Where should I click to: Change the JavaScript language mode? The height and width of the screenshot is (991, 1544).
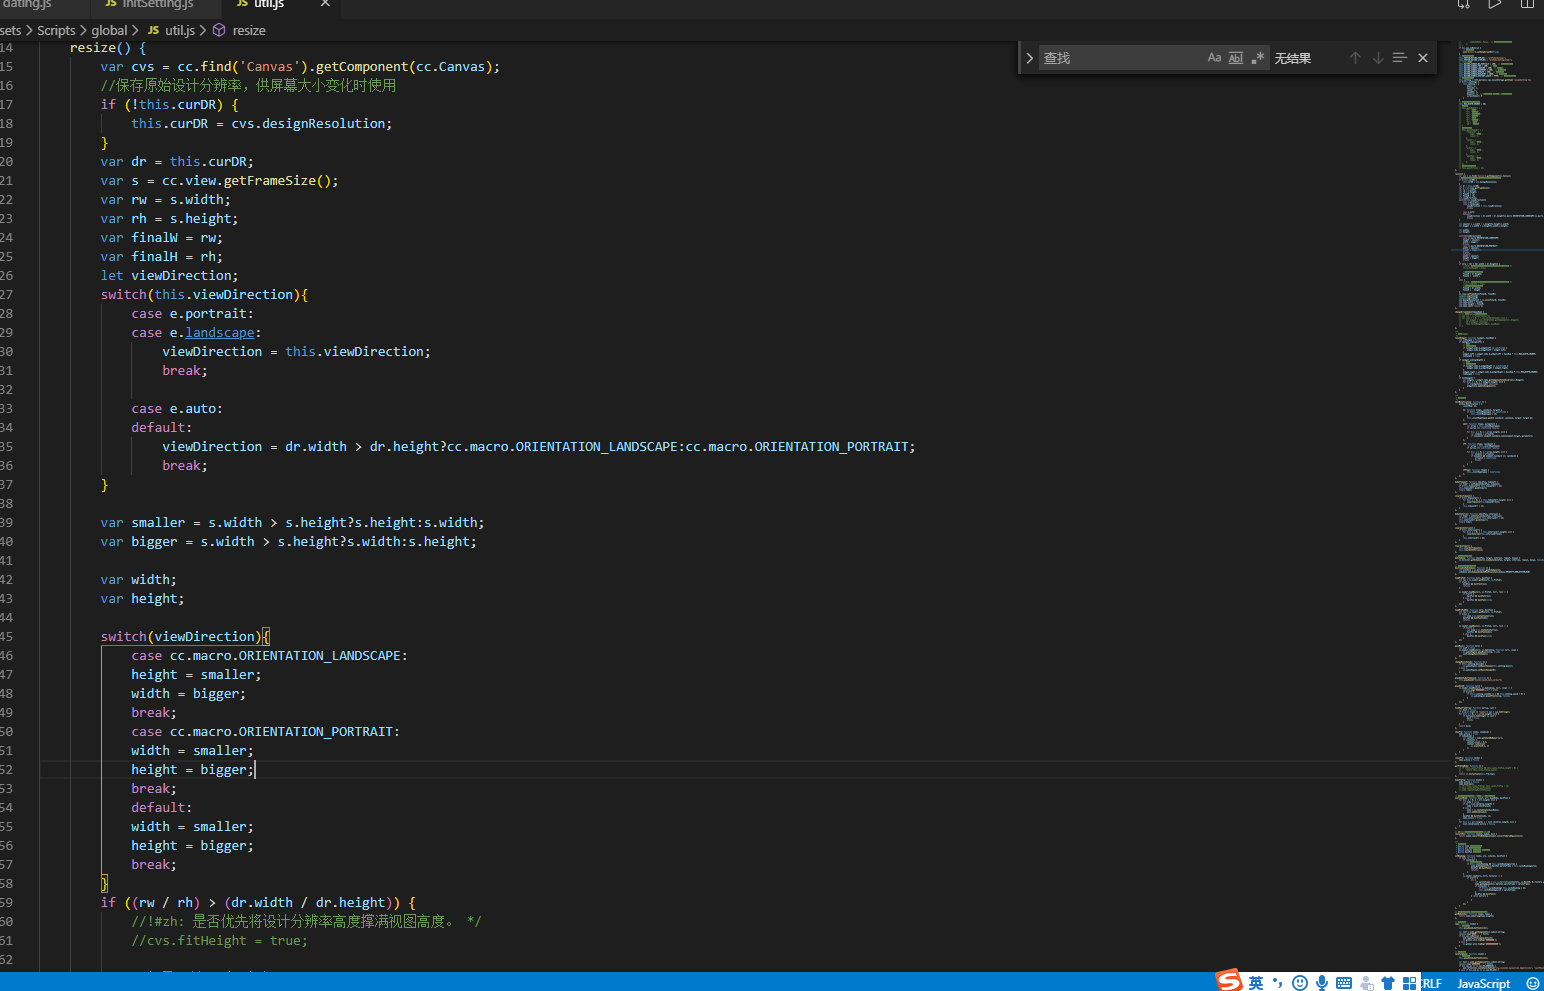click(1483, 984)
